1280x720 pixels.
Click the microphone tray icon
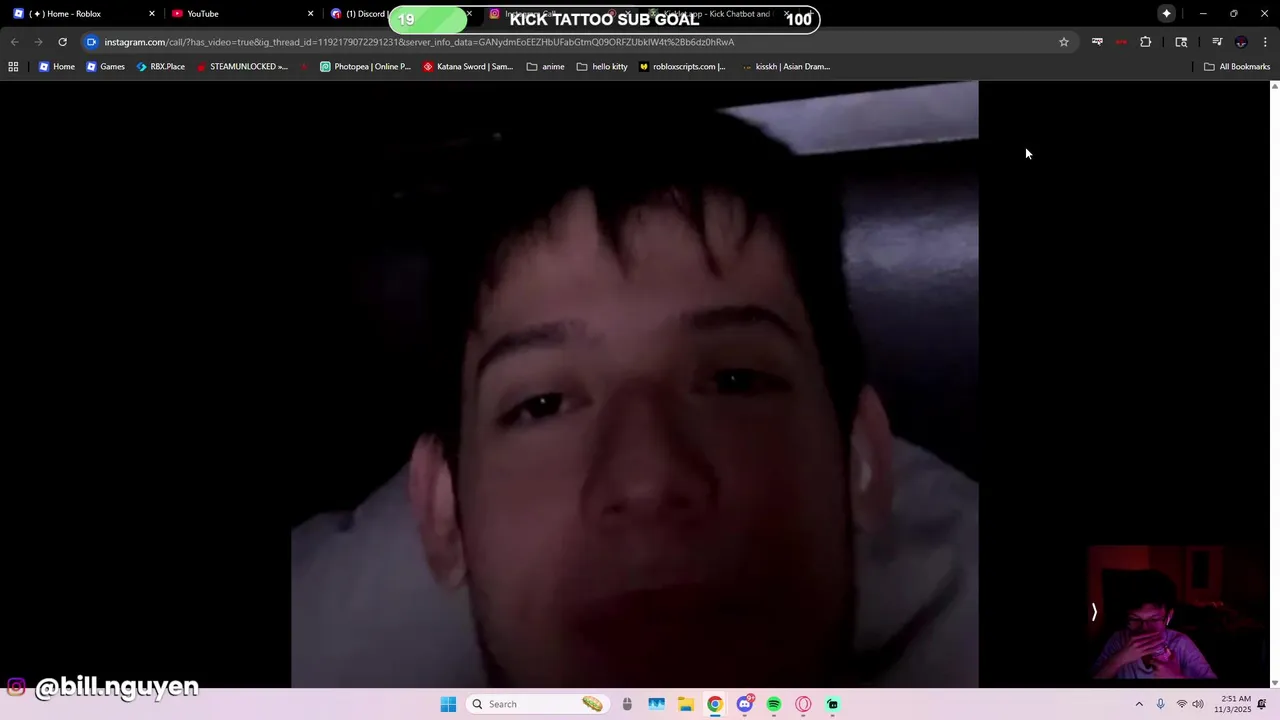[1160, 704]
